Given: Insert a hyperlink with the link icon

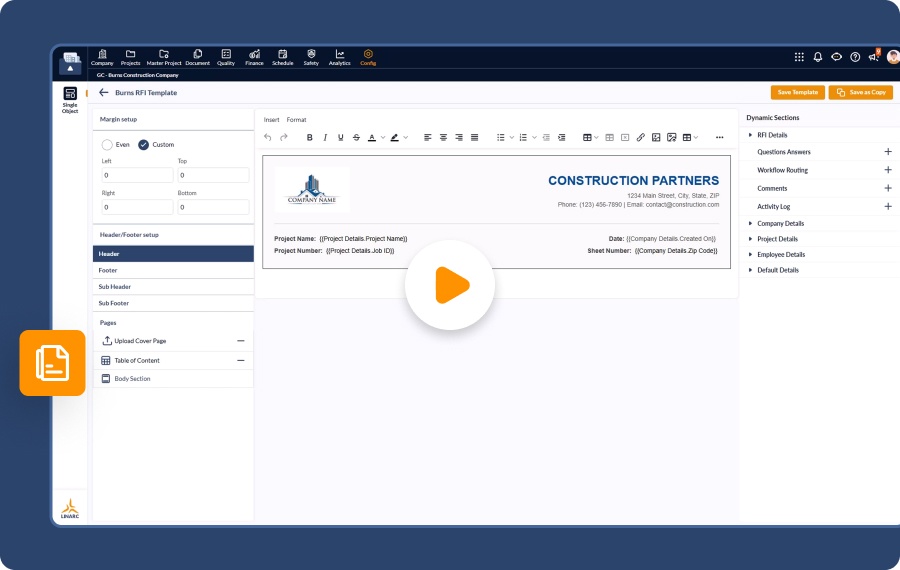Looking at the screenshot, I should tap(641, 137).
